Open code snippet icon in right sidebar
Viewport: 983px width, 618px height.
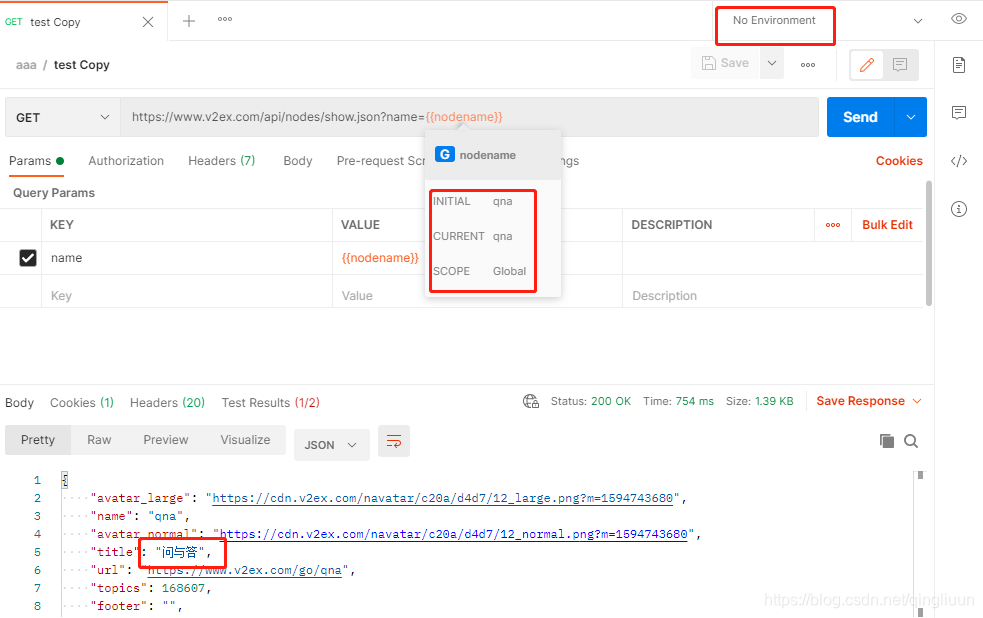pos(959,161)
